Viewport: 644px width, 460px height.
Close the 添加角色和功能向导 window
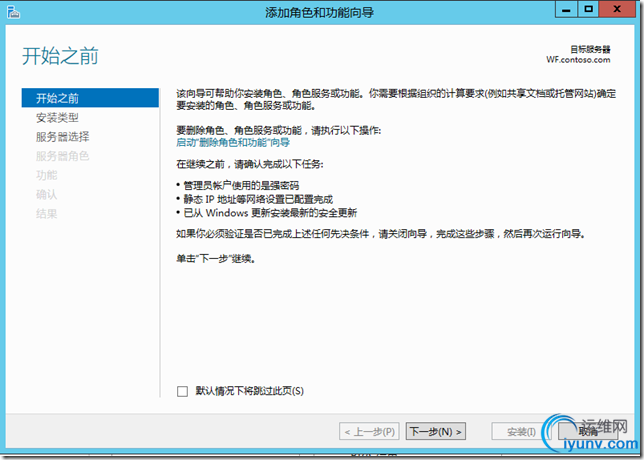tap(617, 9)
